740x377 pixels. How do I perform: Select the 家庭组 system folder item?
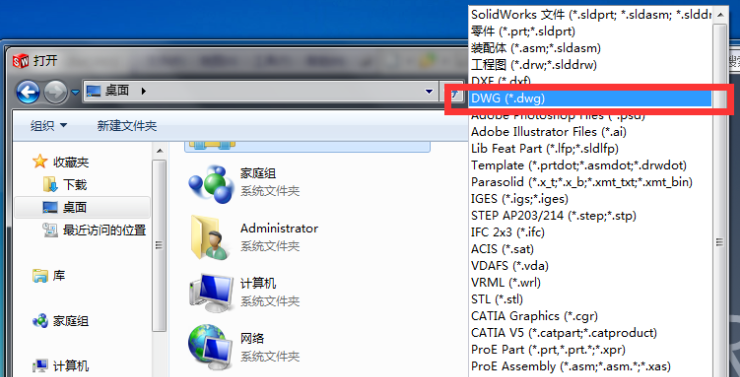[x=244, y=182]
